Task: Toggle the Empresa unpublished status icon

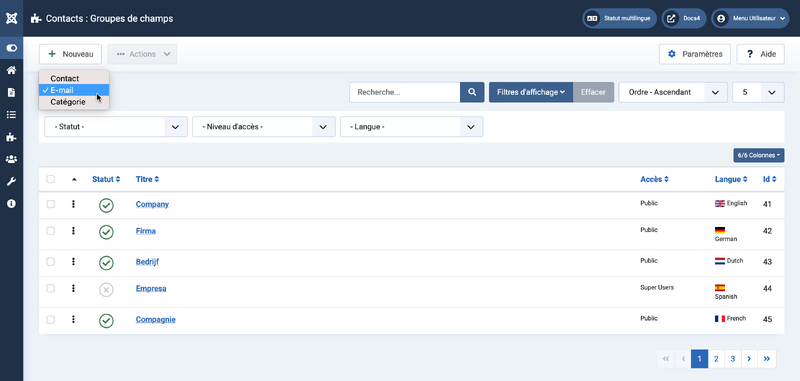Action: (x=106, y=290)
